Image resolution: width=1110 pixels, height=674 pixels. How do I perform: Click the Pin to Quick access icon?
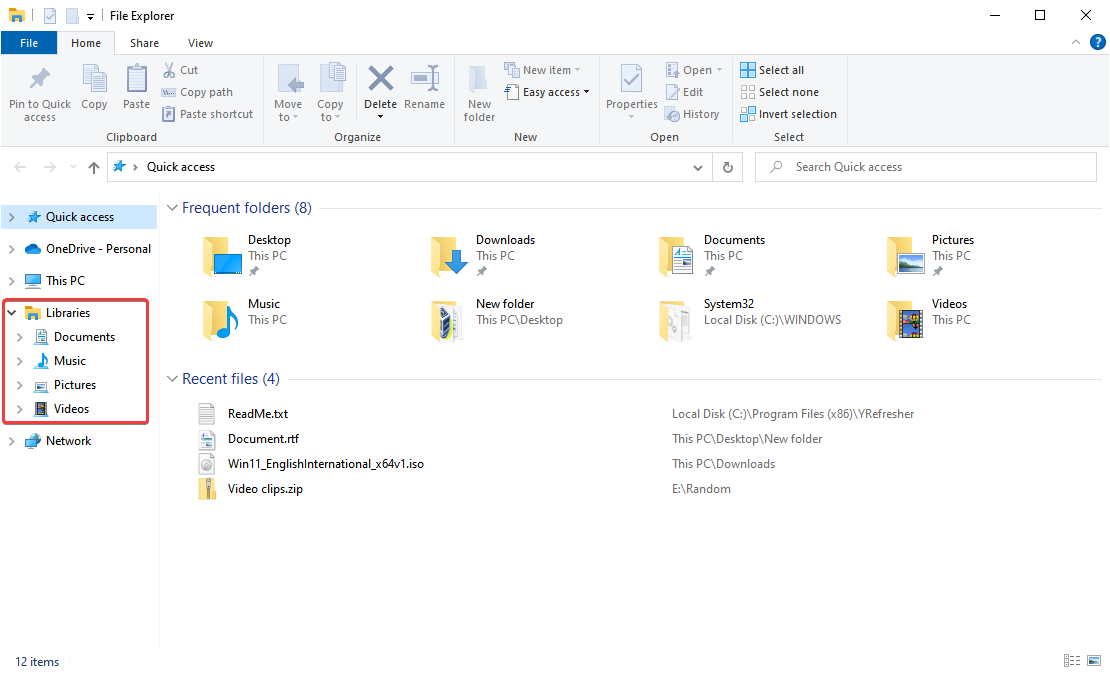40,79
